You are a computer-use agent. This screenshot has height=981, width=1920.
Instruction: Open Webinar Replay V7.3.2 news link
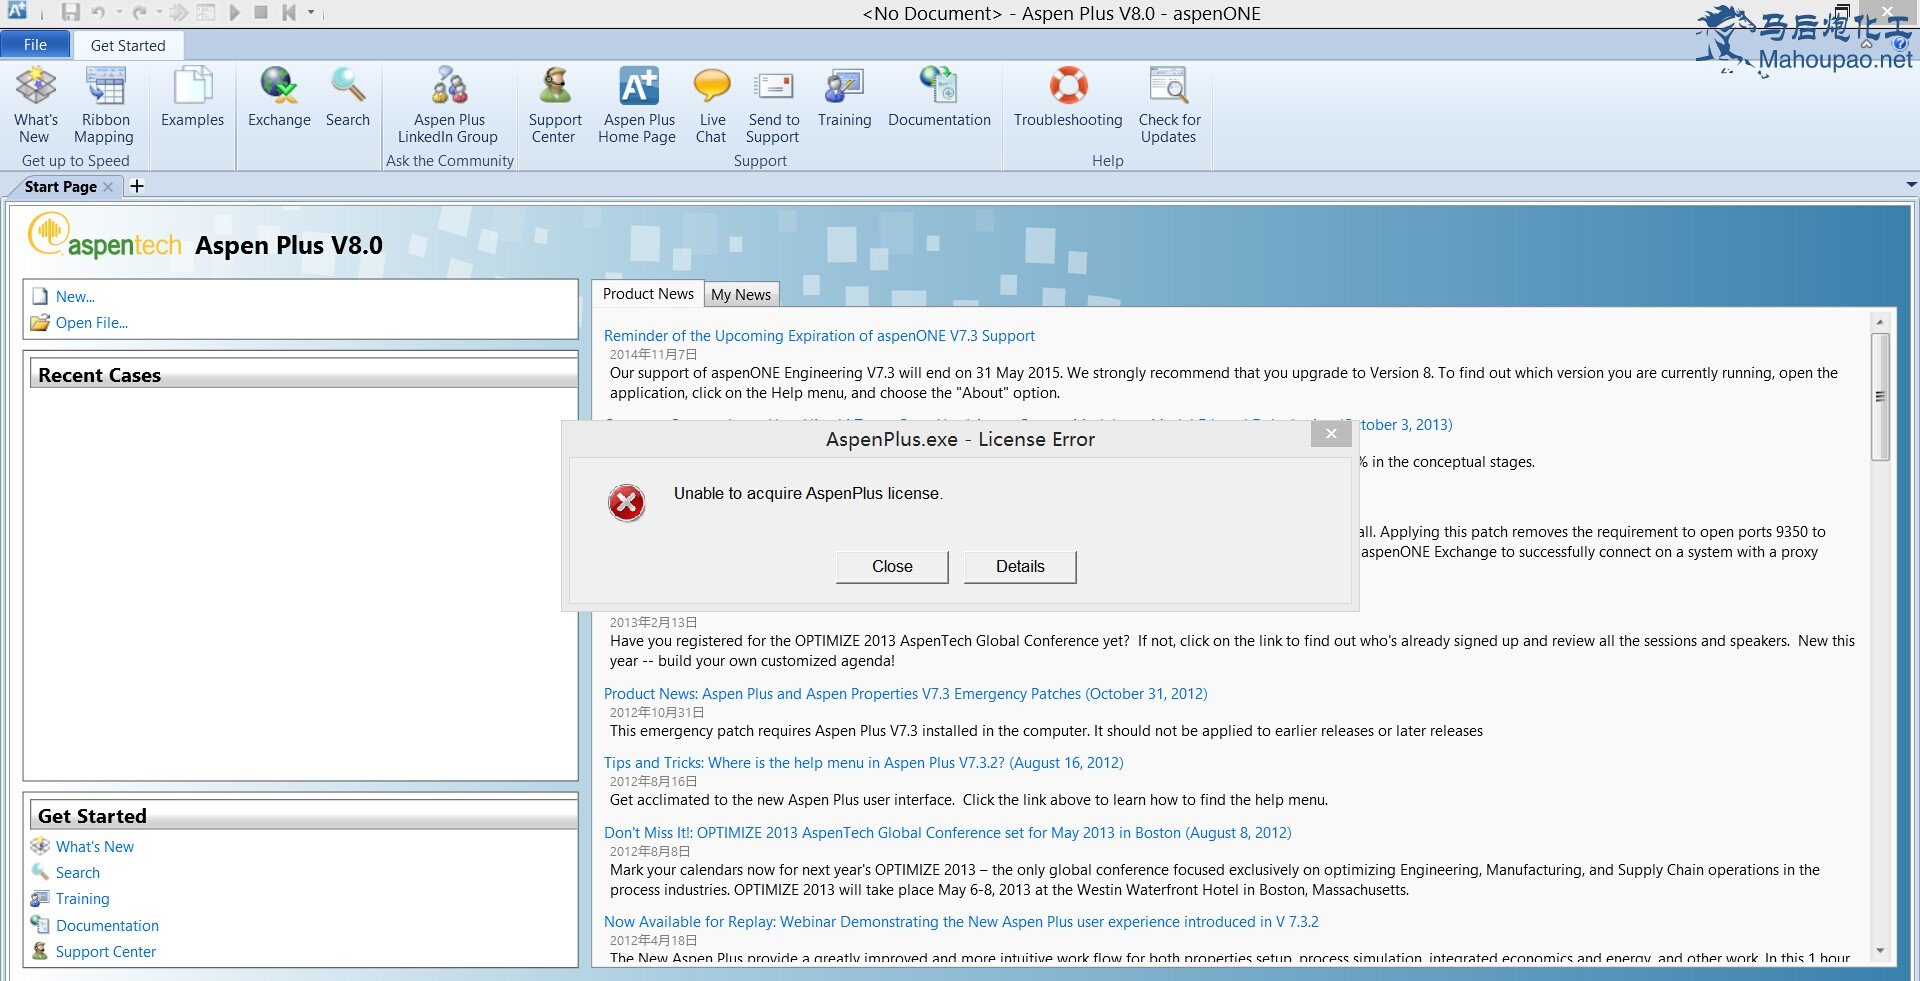(x=961, y=922)
